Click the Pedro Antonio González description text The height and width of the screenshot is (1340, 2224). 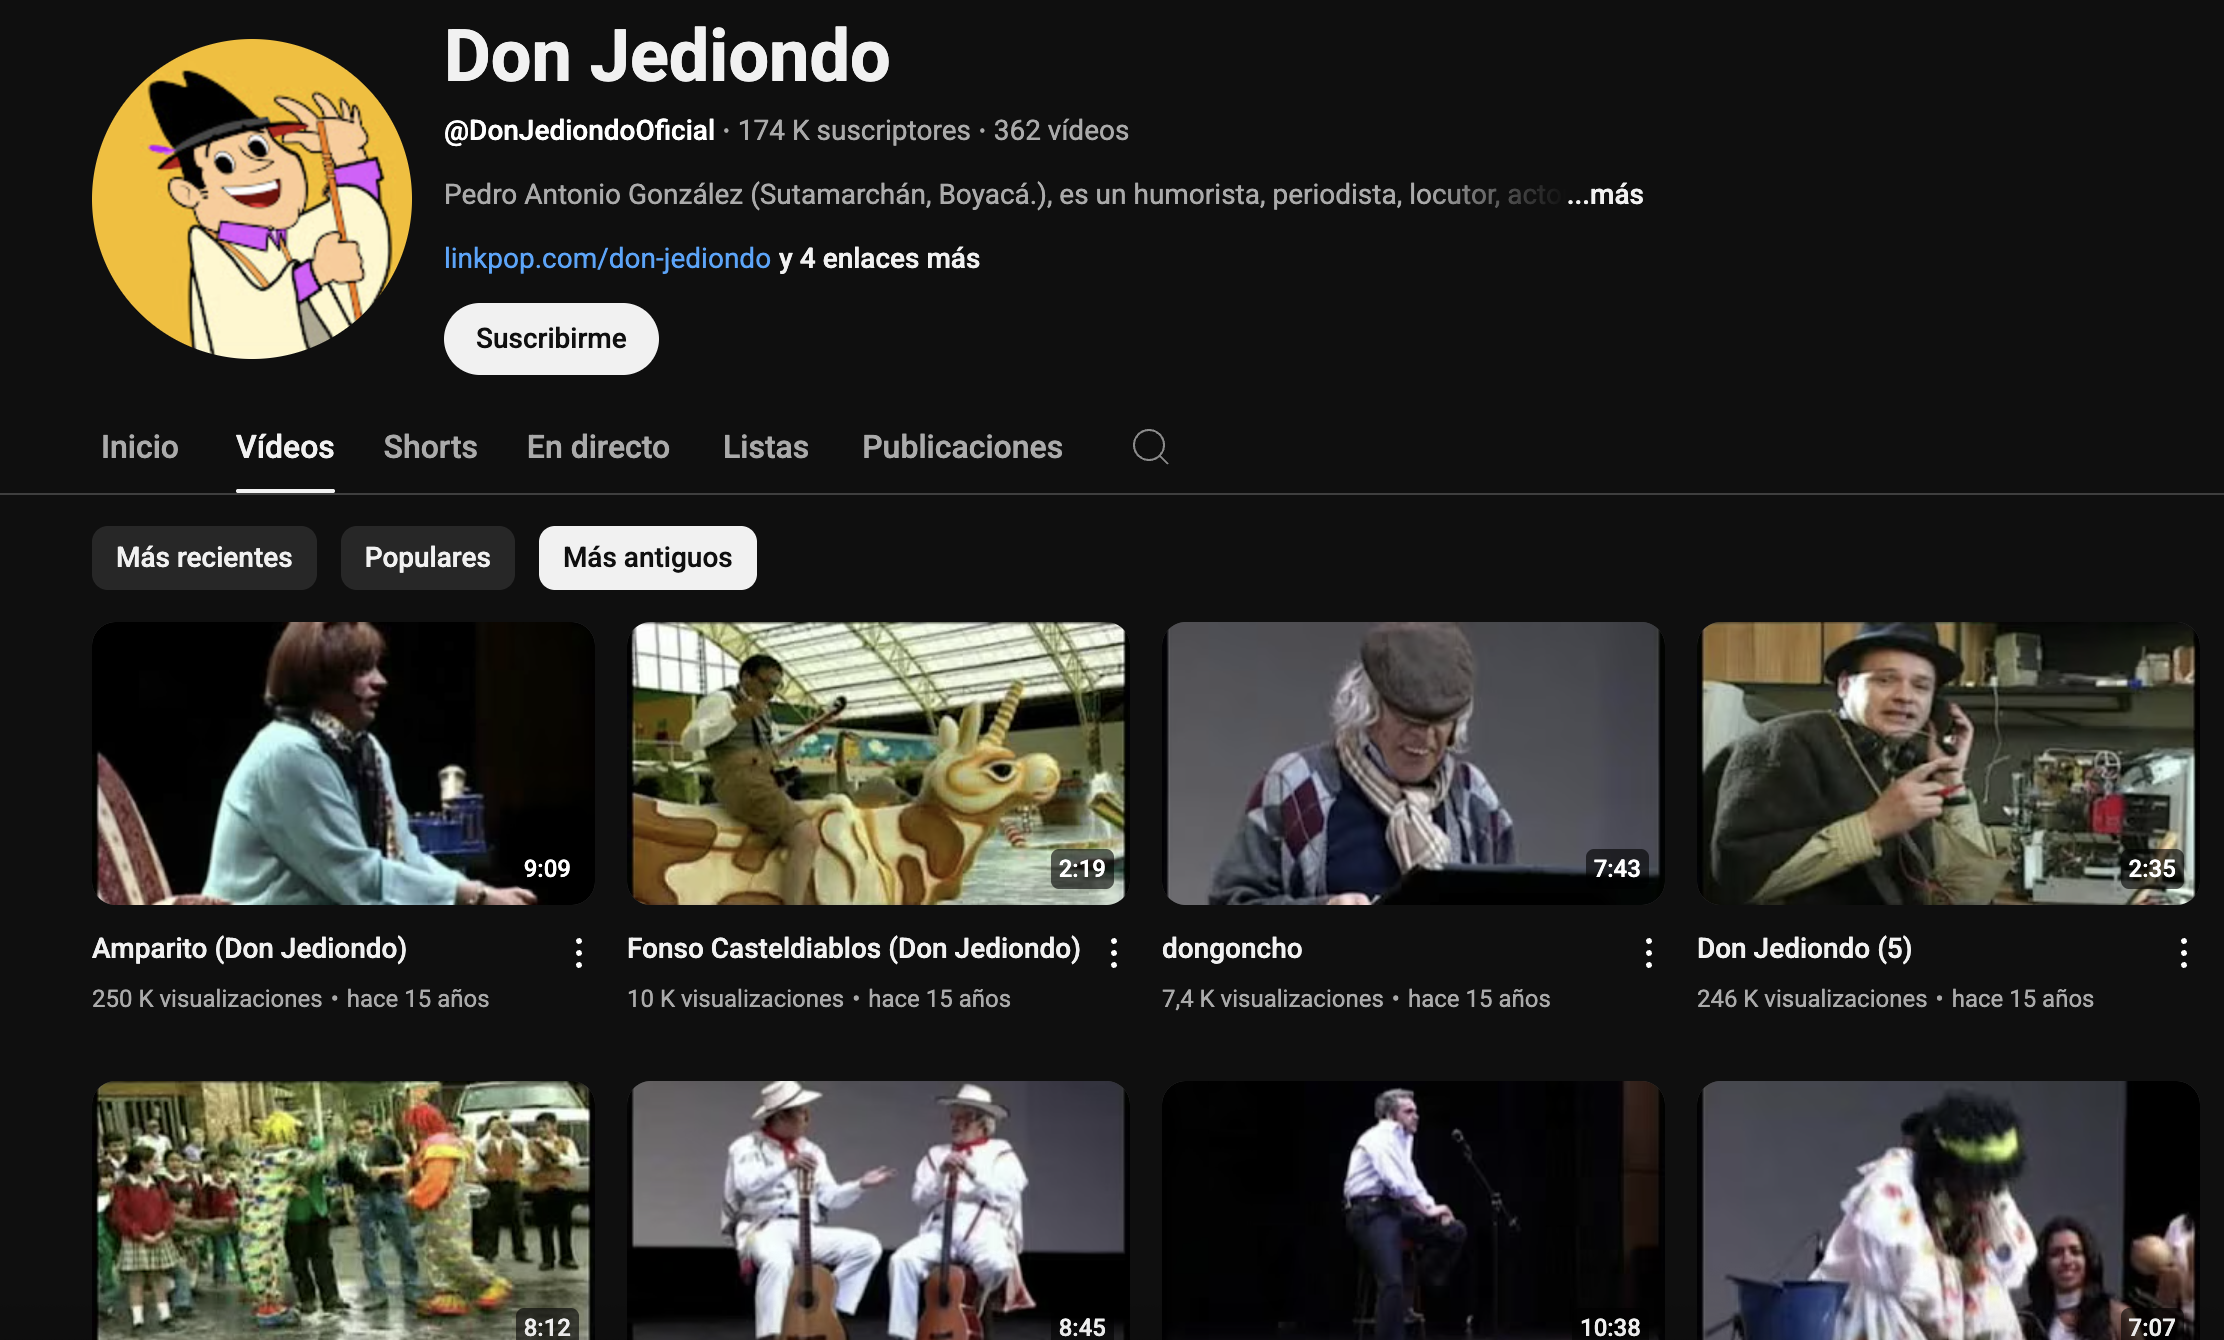[1001, 194]
